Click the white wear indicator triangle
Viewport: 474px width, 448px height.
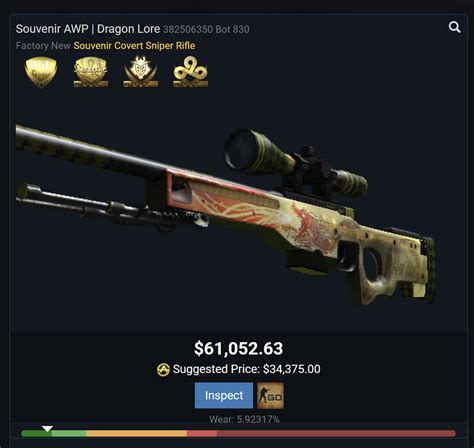(x=47, y=429)
